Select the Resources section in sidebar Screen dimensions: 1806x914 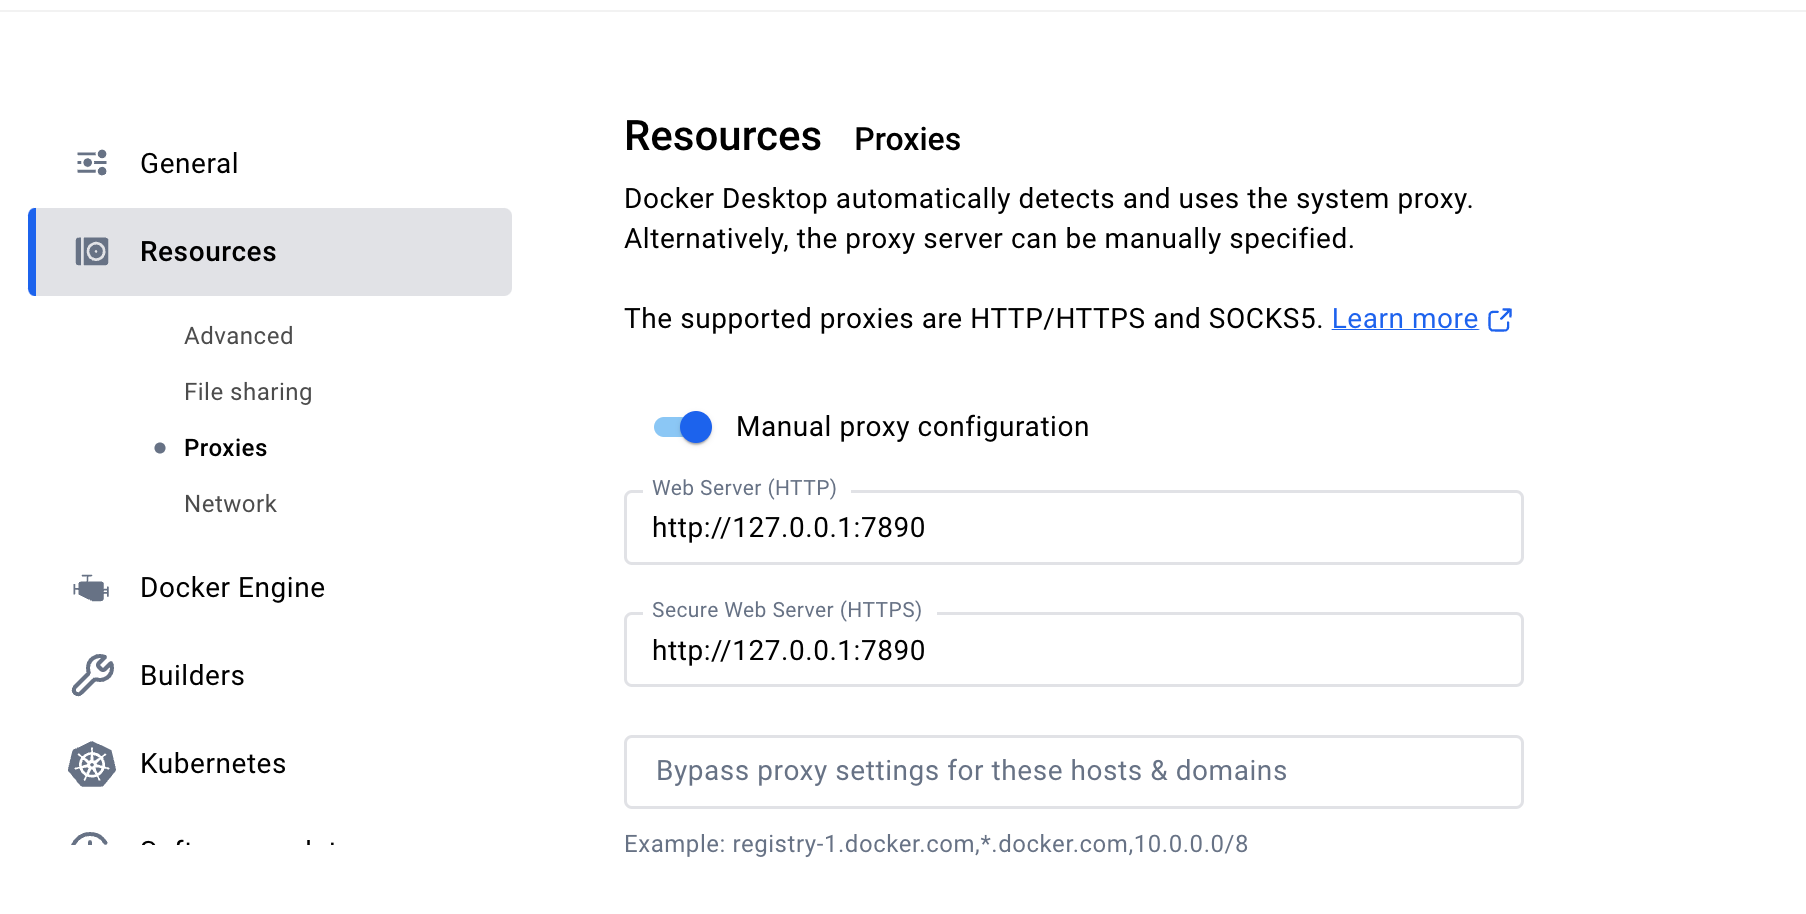(x=208, y=252)
